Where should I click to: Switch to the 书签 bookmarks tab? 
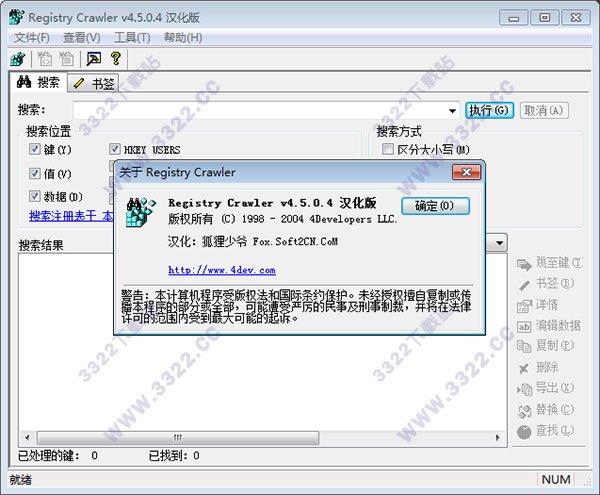click(x=93, y=83)
